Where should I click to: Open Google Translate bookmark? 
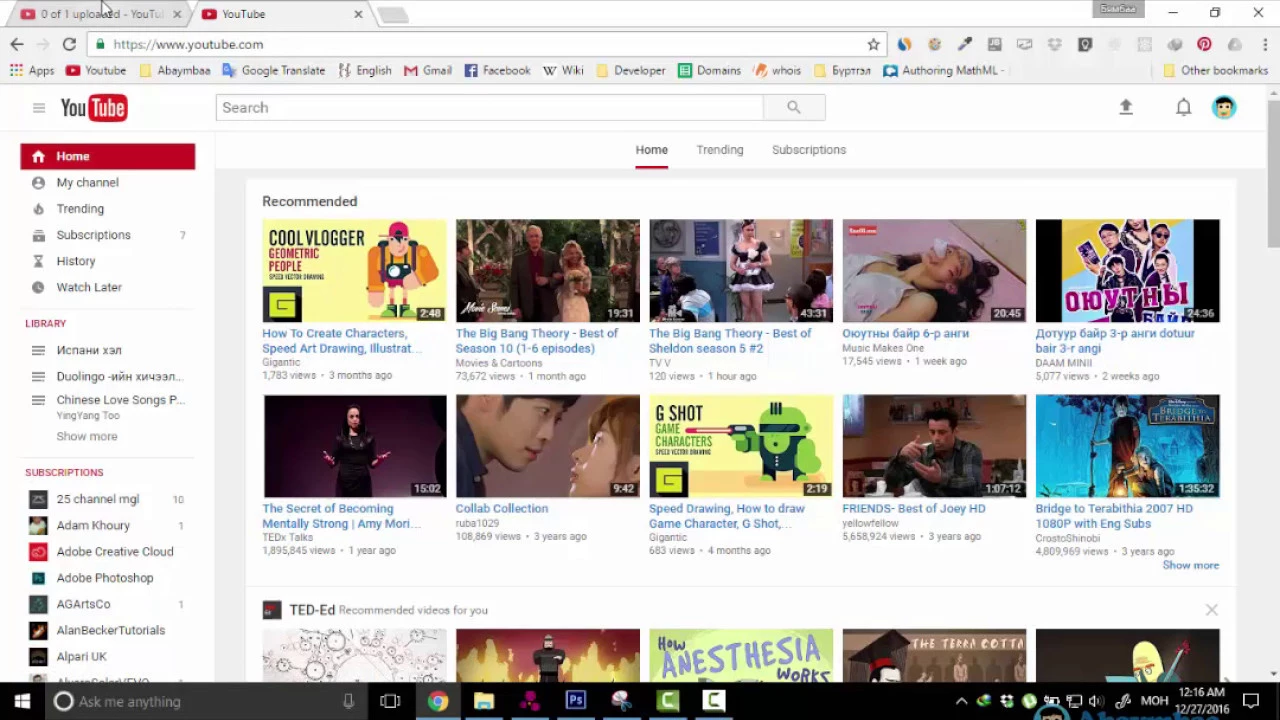273,70
